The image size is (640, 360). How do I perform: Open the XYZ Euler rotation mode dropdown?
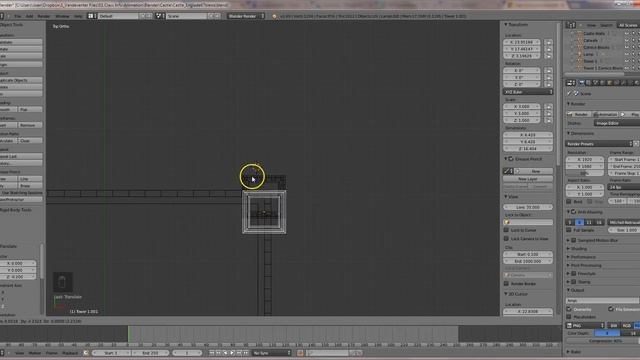(x=528, y=92)
